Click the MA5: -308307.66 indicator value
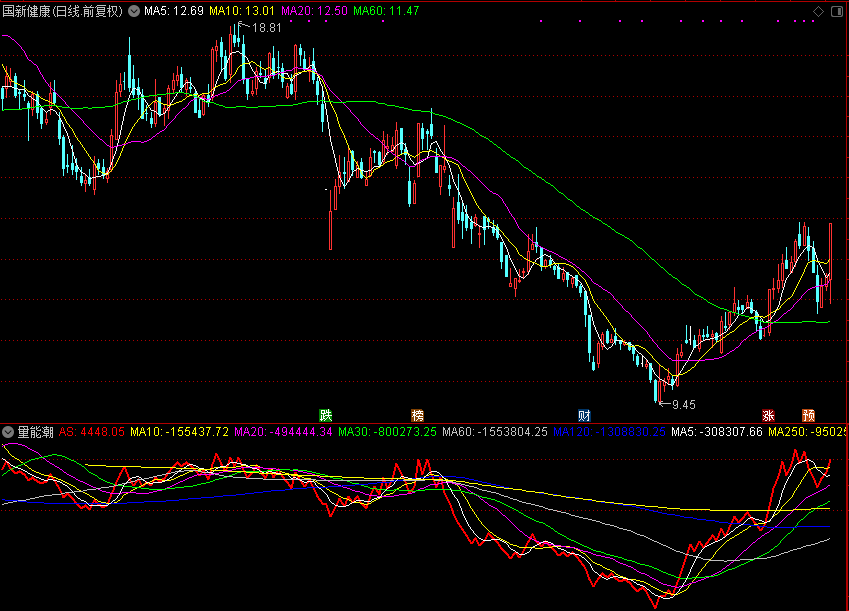Viewport: 849px width, 611px height. pos(717,432)
